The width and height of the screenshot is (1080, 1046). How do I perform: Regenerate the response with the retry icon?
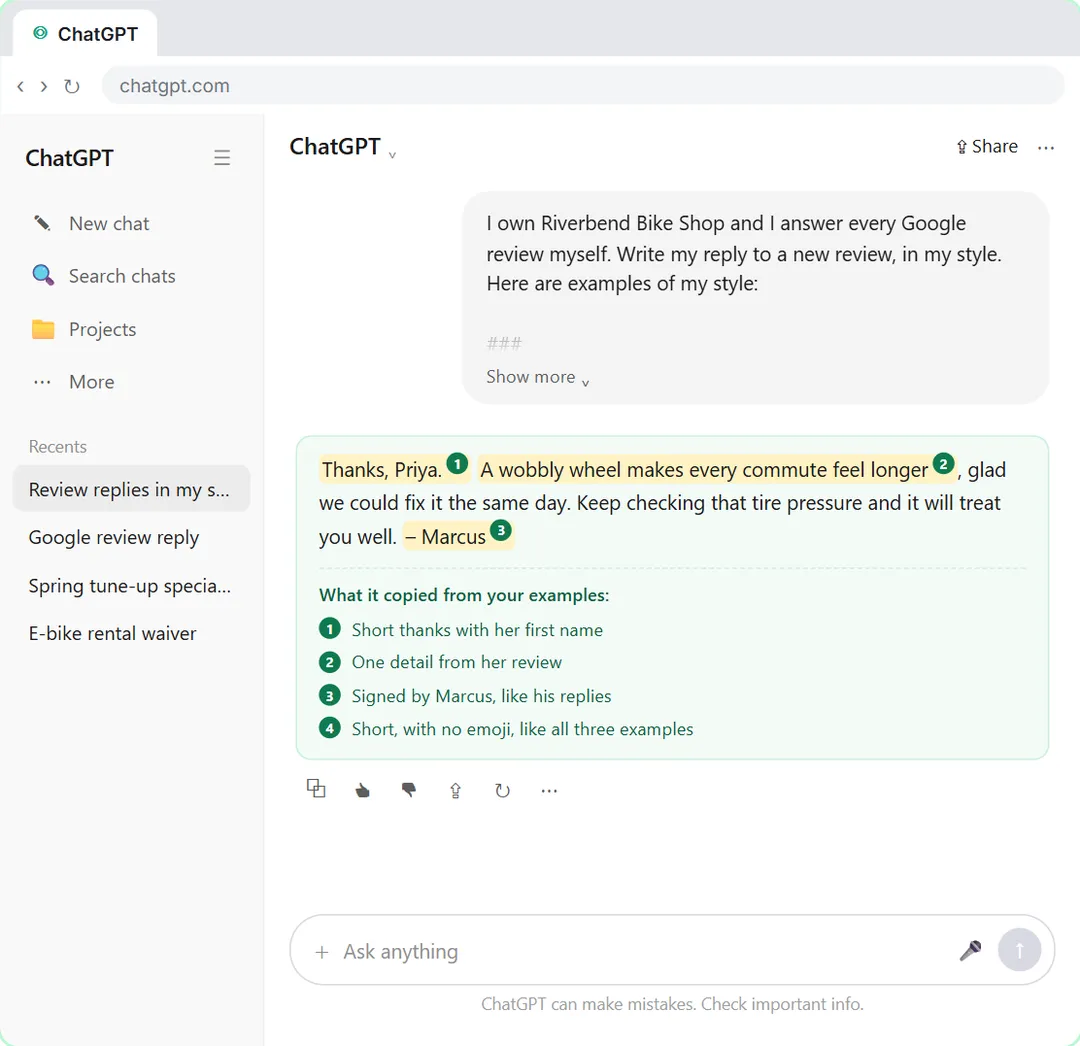502,791
